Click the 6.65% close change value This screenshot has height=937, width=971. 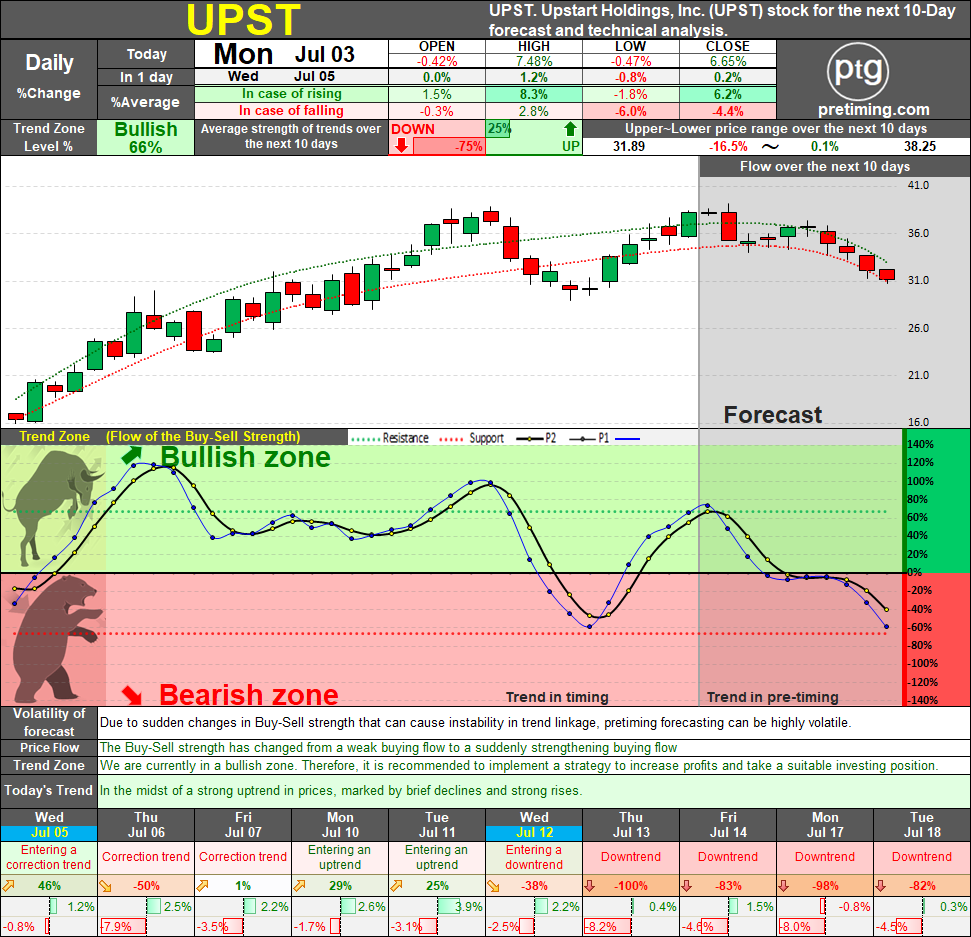728,61
